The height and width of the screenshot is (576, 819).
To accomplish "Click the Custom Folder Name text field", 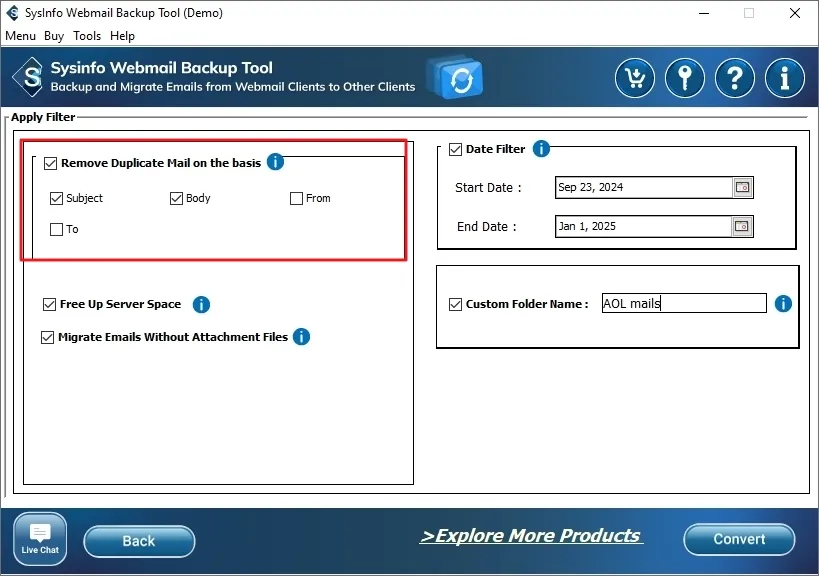I will click(x=684, y=303).
